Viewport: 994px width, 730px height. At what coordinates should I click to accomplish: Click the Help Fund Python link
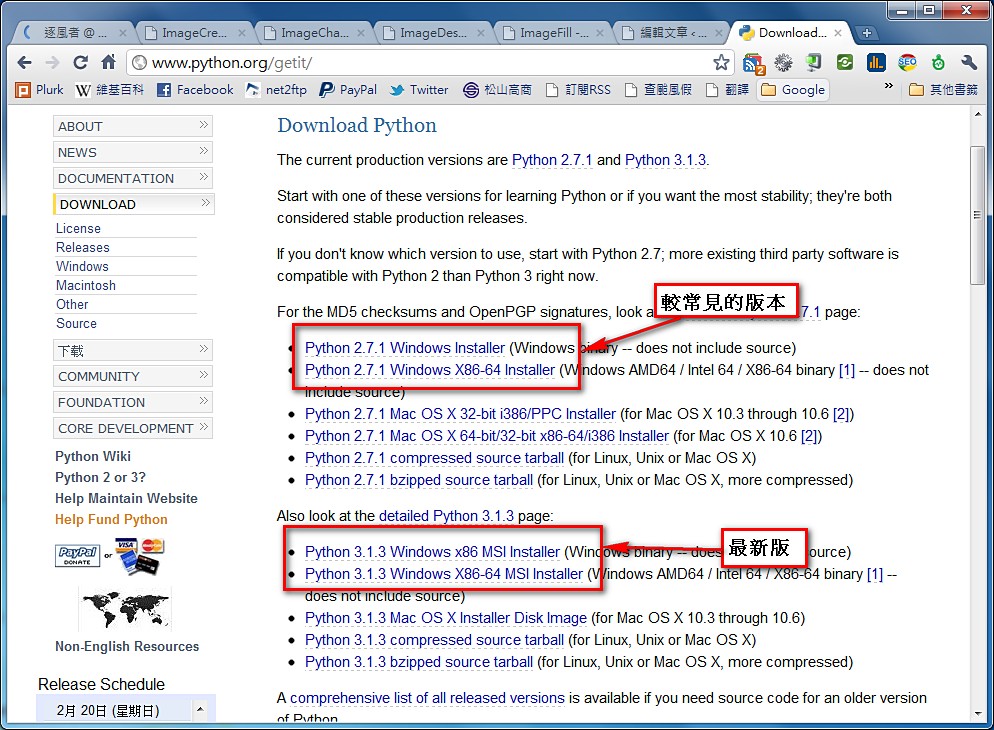111,519
